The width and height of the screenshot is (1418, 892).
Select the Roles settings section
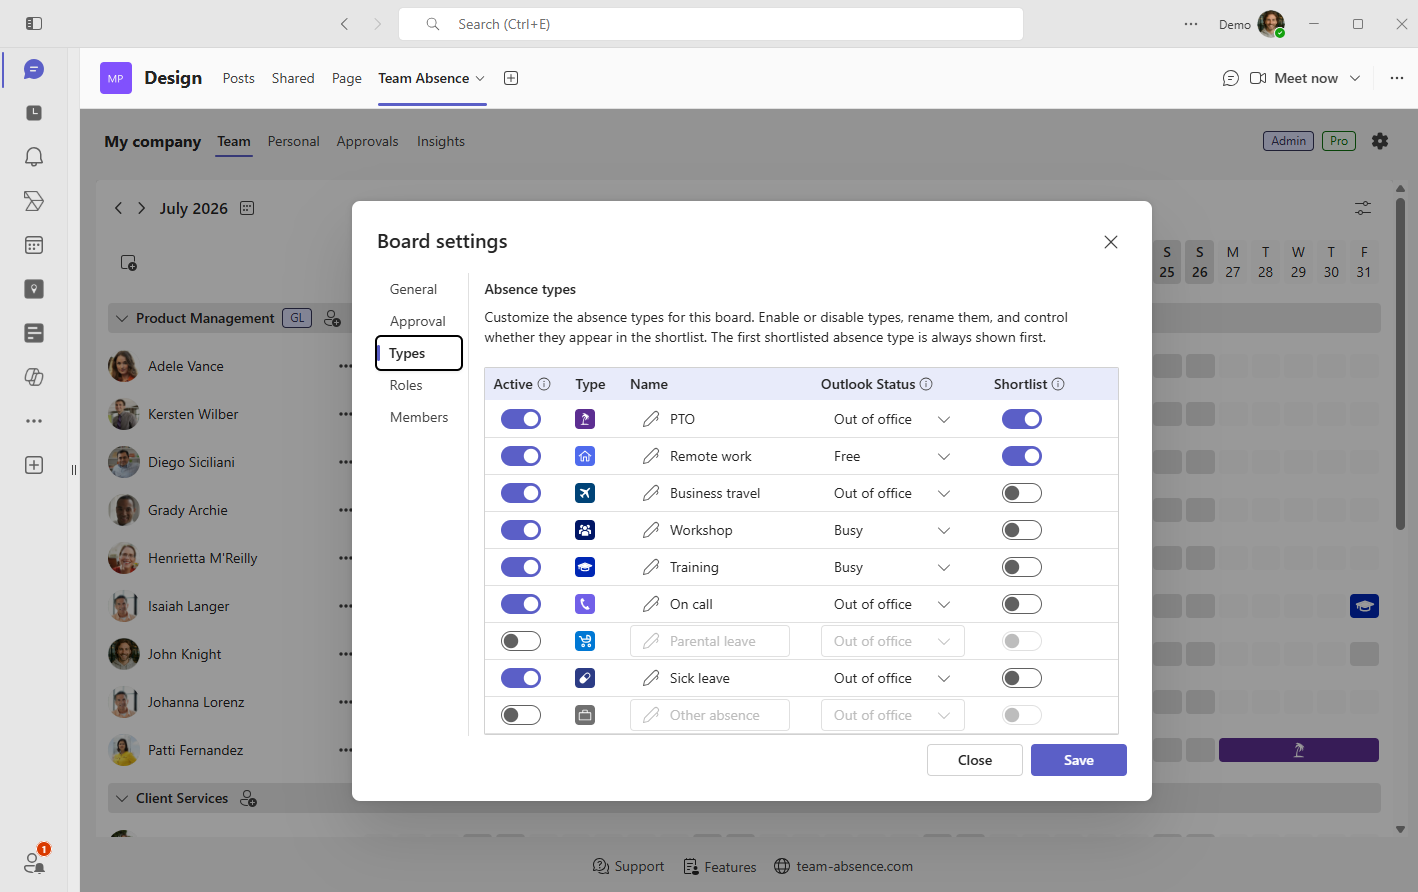click(406, 385)
